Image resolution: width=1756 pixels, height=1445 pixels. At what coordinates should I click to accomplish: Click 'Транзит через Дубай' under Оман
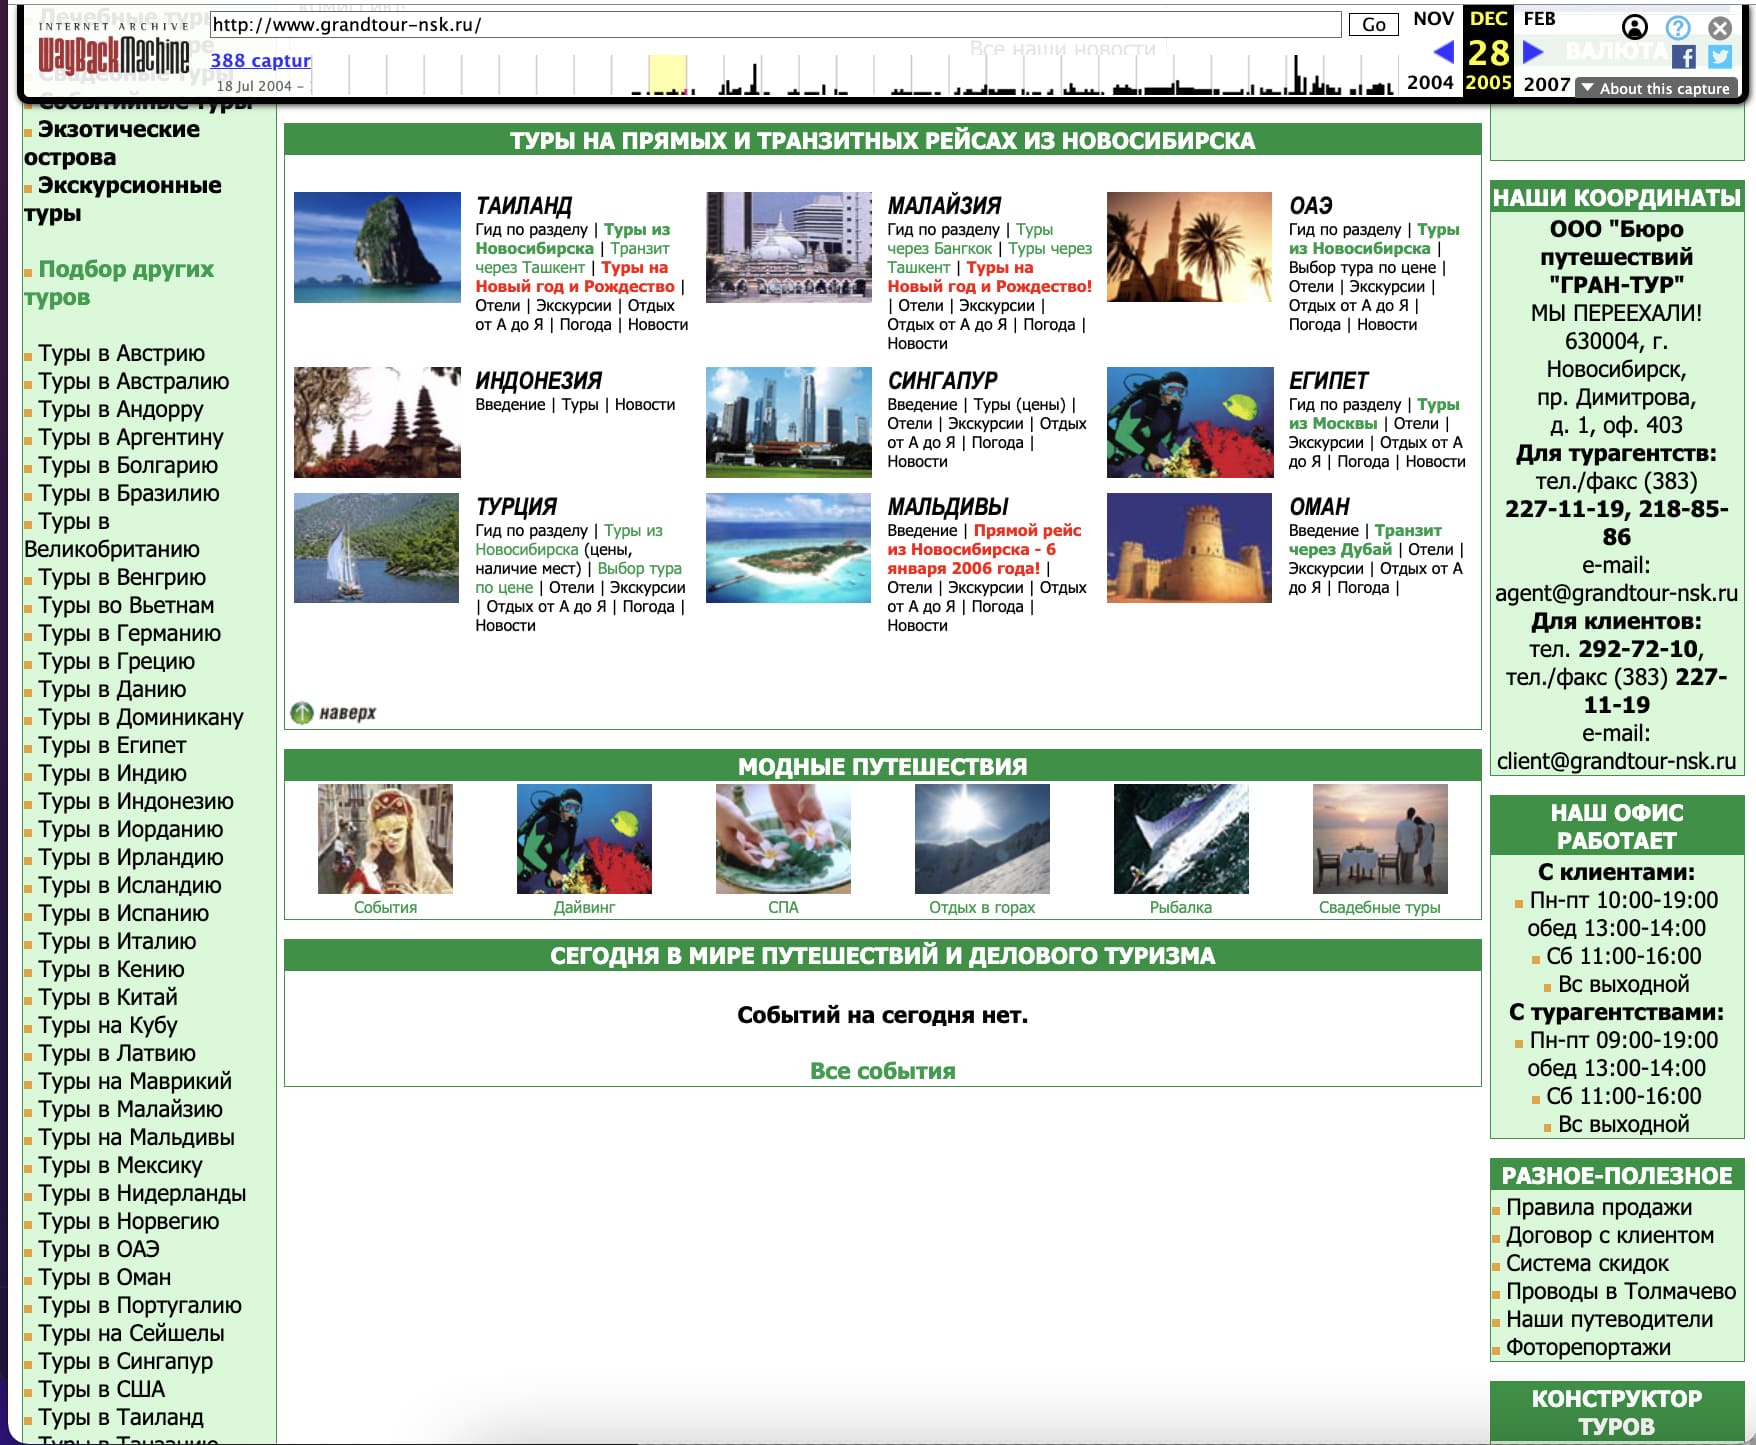[x=1365, y=540]
